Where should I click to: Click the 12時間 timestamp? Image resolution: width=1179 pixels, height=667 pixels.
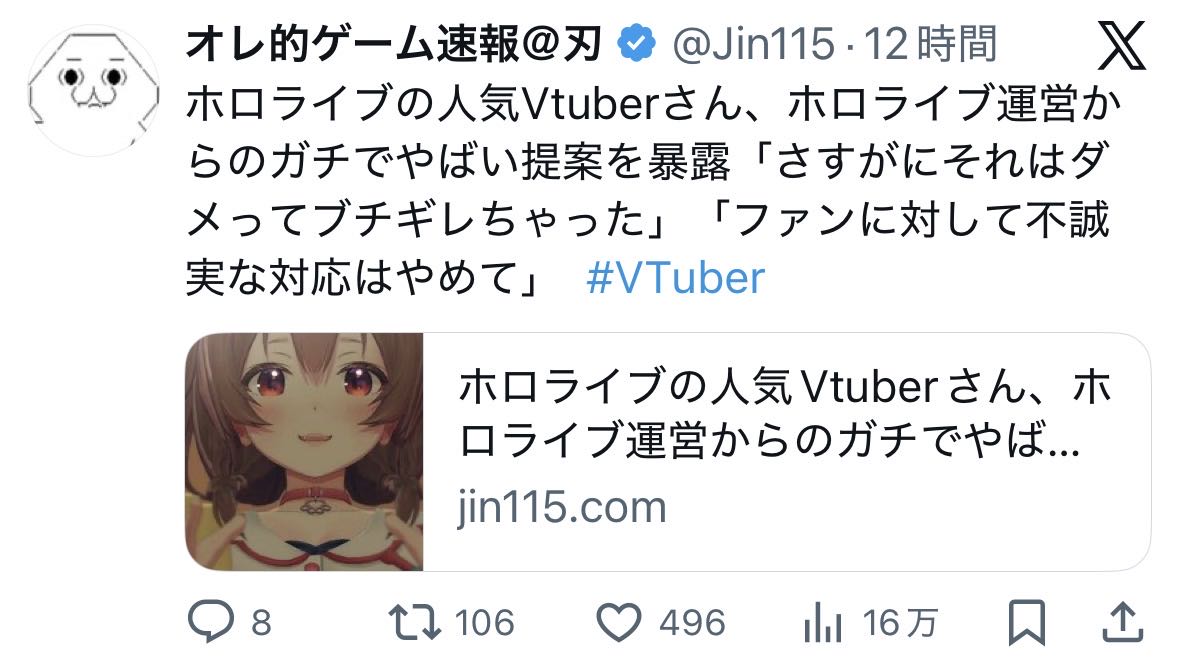[930, 44]
